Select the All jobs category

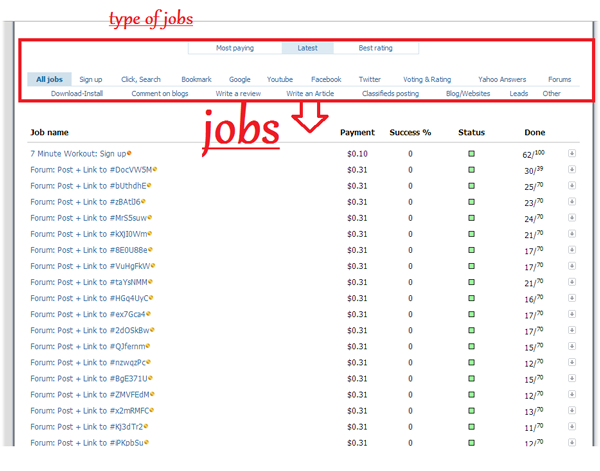(49, 79)
